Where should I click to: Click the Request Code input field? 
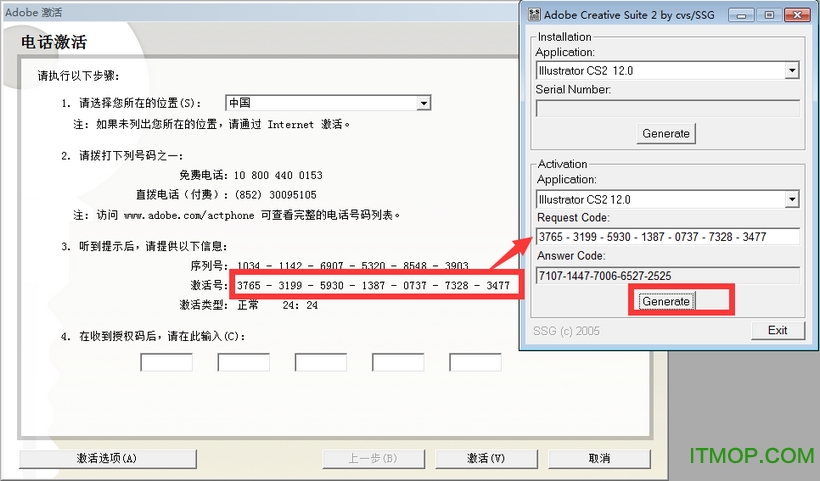[x=668, y=236]
